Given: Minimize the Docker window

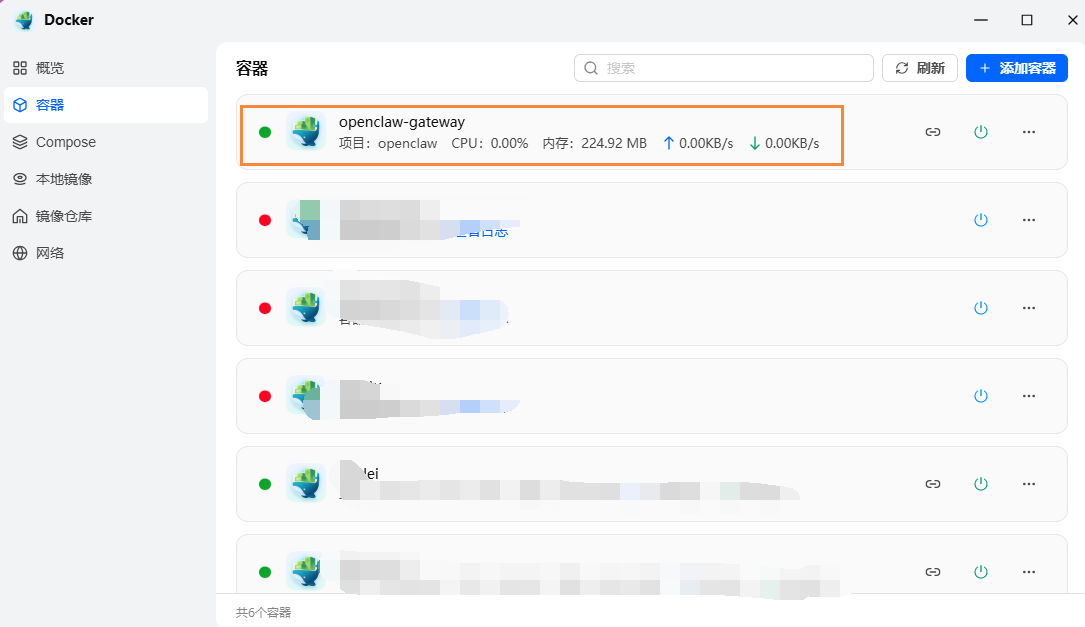Looking at the screenshot, I should [981, 20].
